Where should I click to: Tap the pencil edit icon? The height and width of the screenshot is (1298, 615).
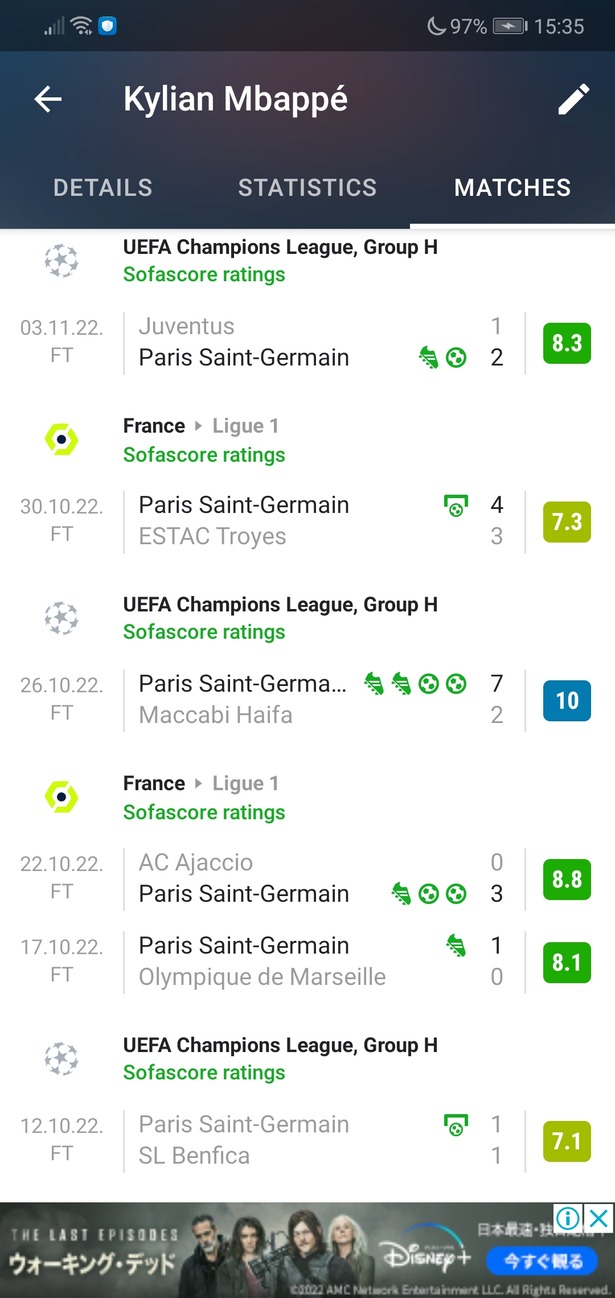[574, 99]
